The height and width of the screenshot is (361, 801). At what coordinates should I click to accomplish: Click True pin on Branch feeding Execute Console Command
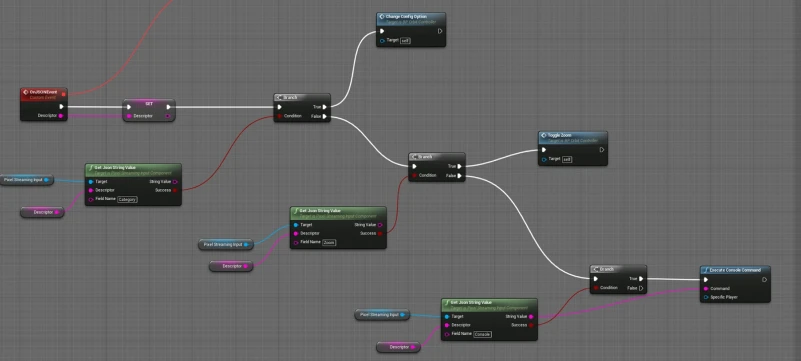pos(641,279)
